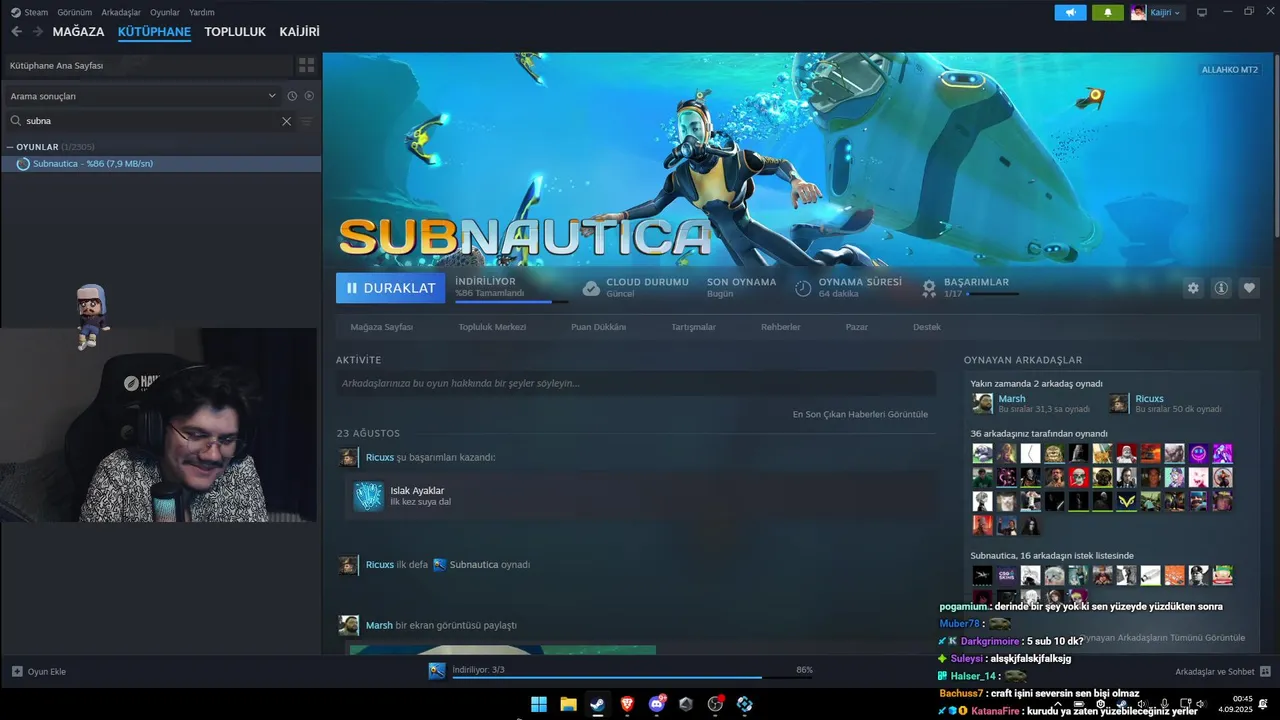The width and height of the screenshot is (1280, 720).
Task: Click the activity comment input box
Action: (x=636, y=383)
